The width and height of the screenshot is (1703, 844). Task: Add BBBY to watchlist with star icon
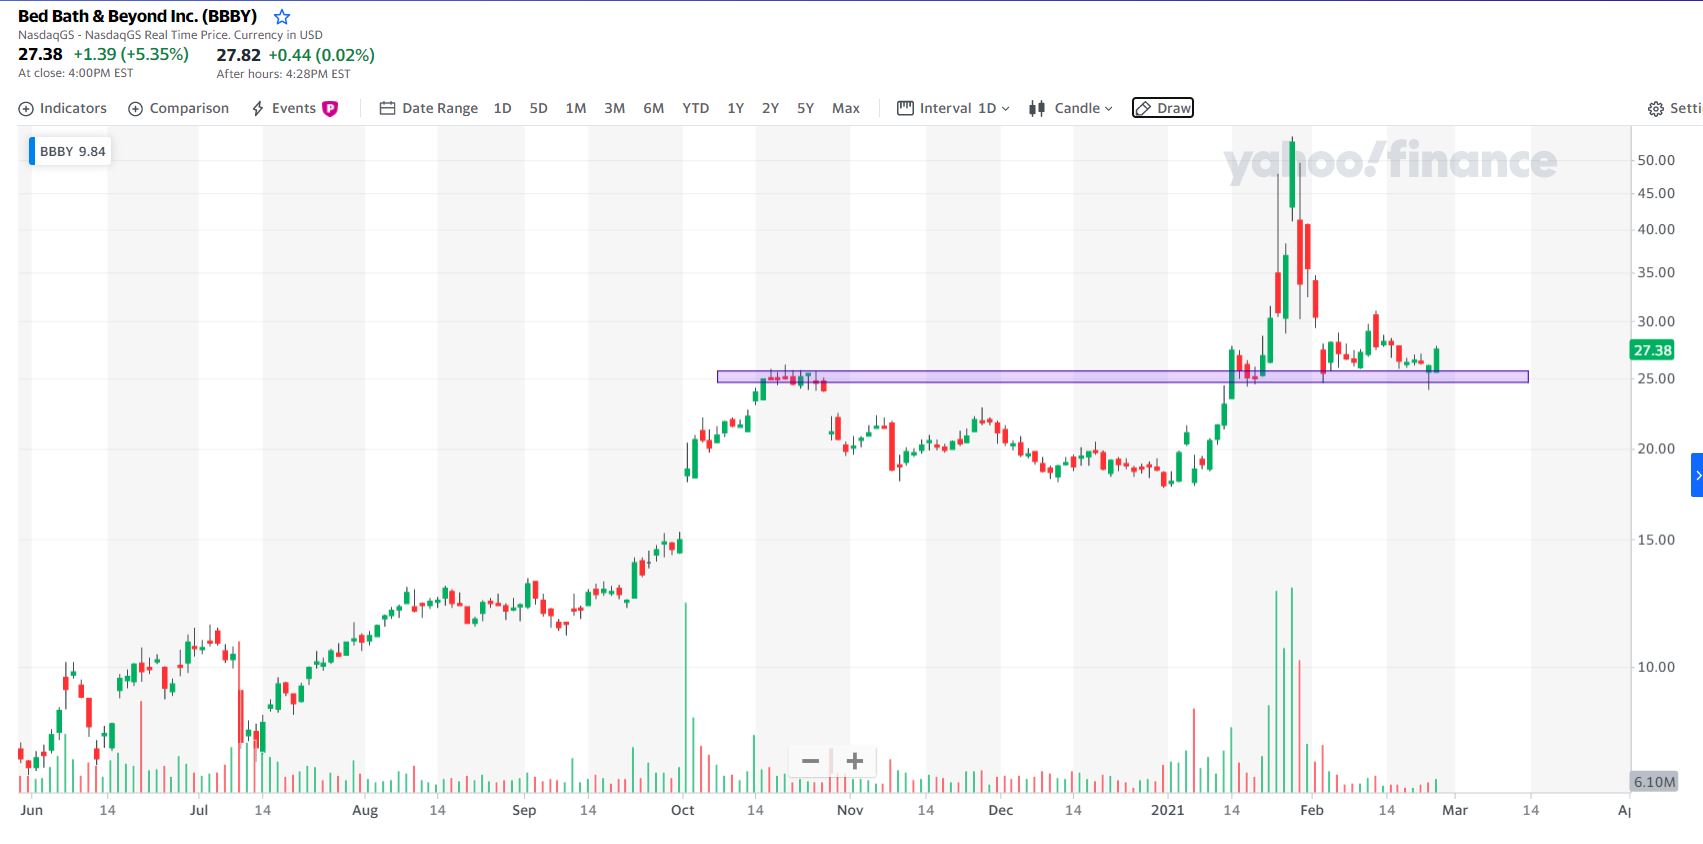tap(282, 17)
